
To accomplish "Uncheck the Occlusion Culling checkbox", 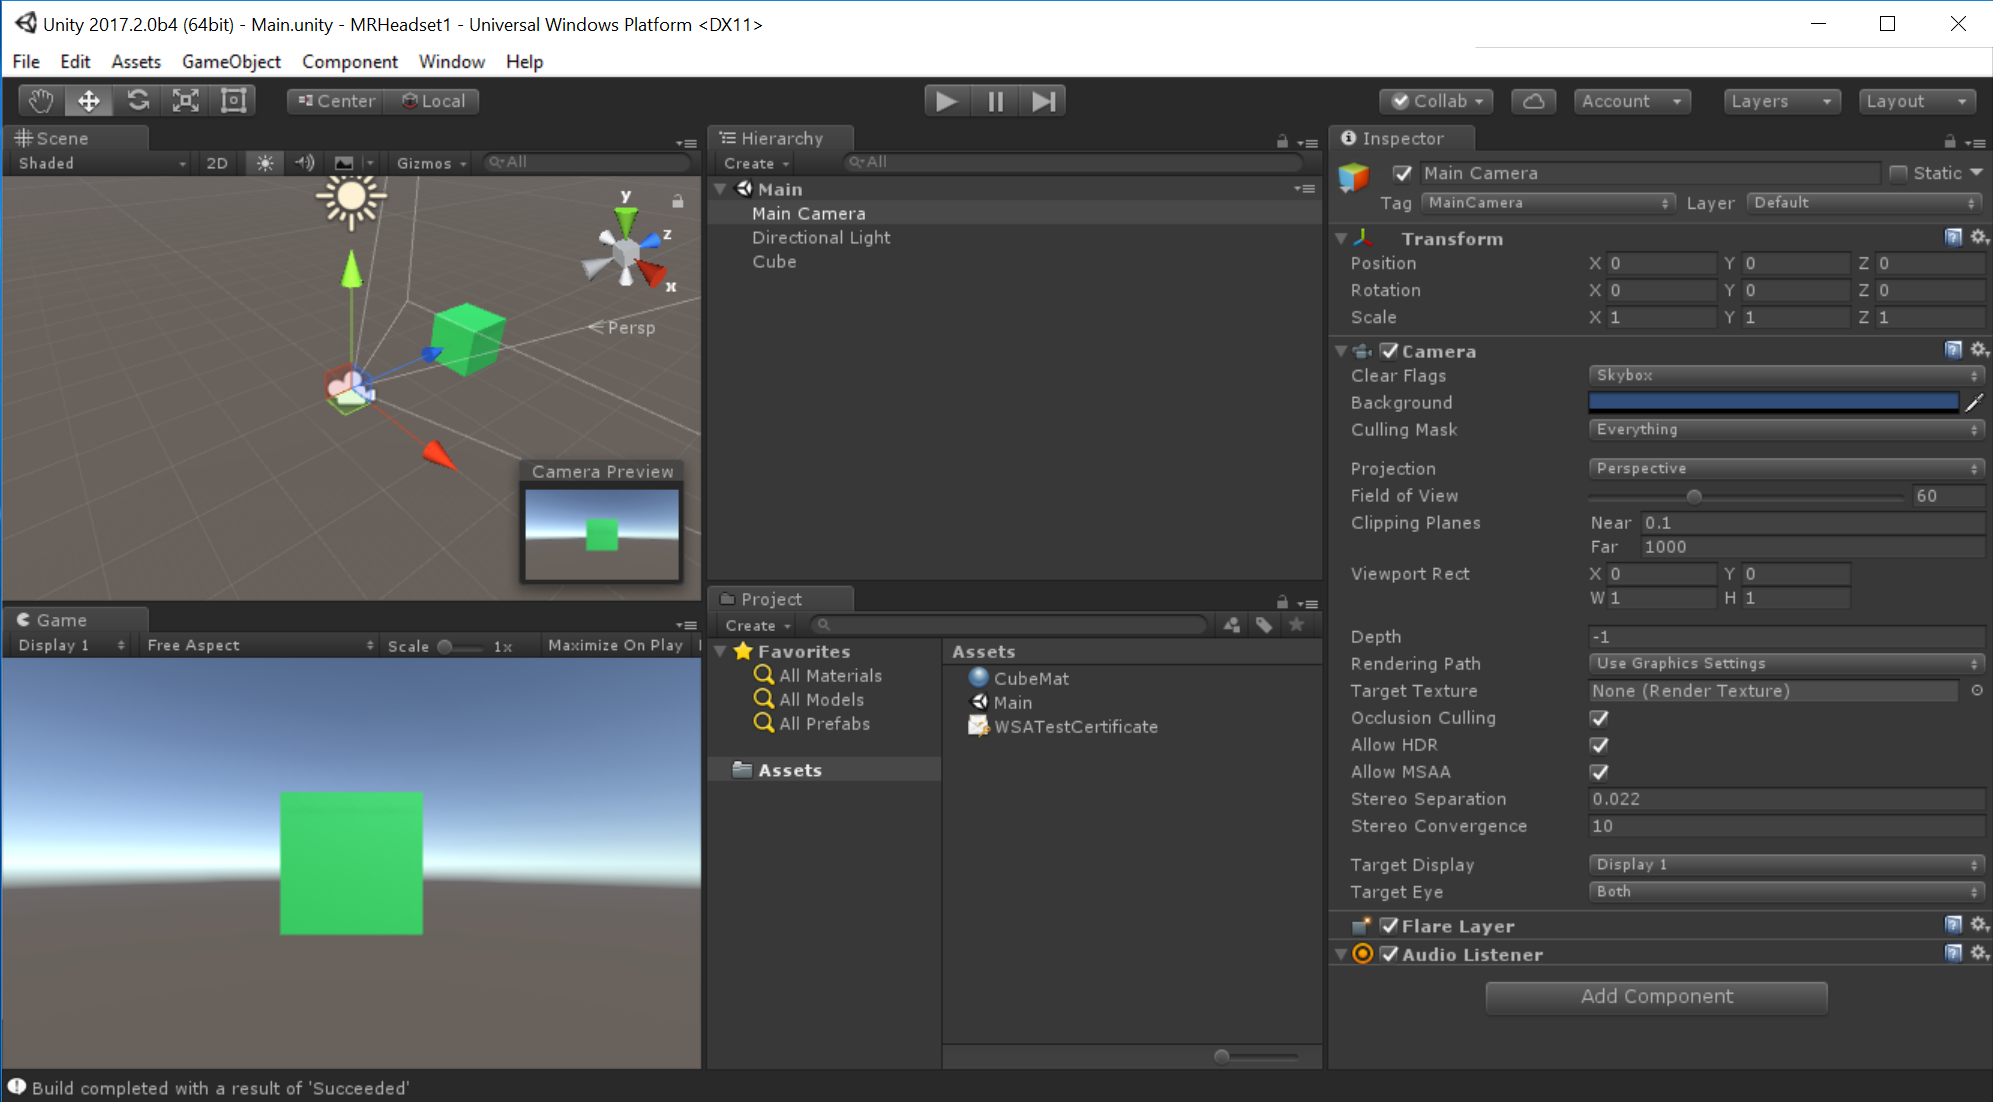I will [x=1598, y=718].
